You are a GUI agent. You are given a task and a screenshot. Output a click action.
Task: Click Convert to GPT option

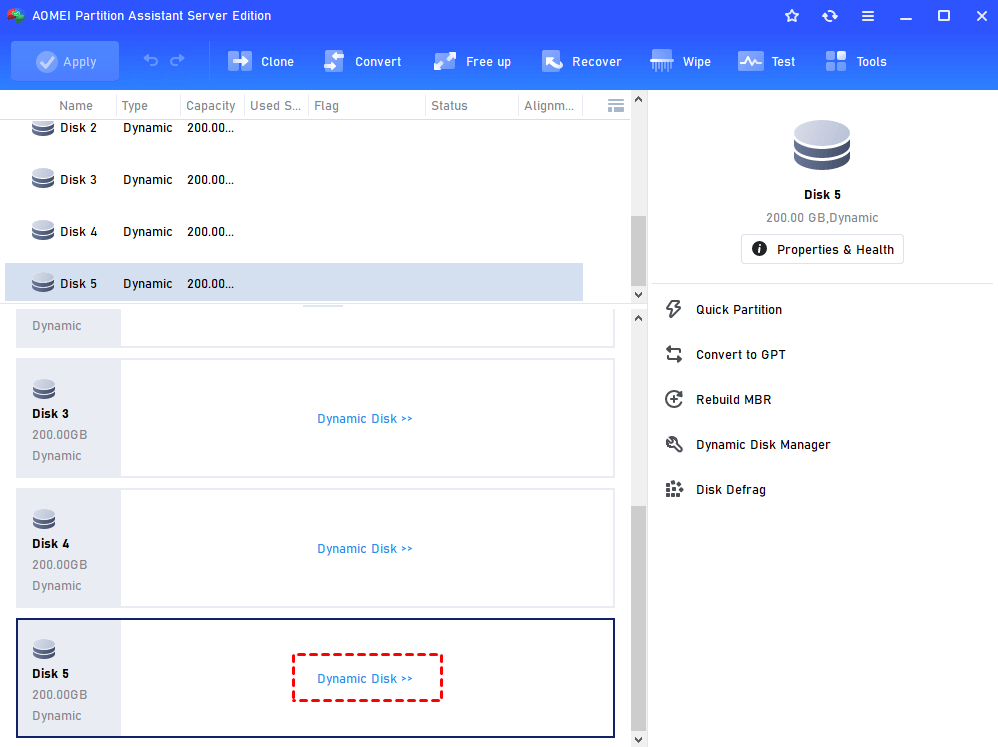(741, 354)
